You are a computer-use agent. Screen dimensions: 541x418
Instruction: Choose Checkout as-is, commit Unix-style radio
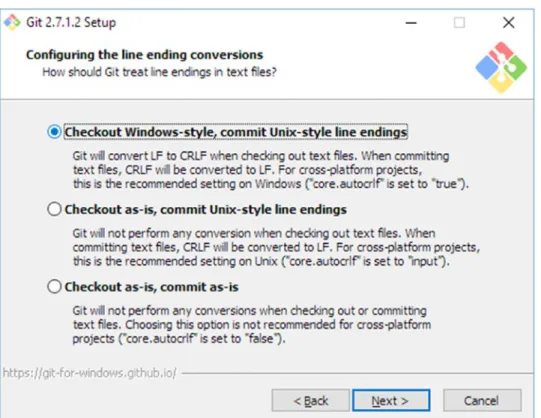pos(55,209)
